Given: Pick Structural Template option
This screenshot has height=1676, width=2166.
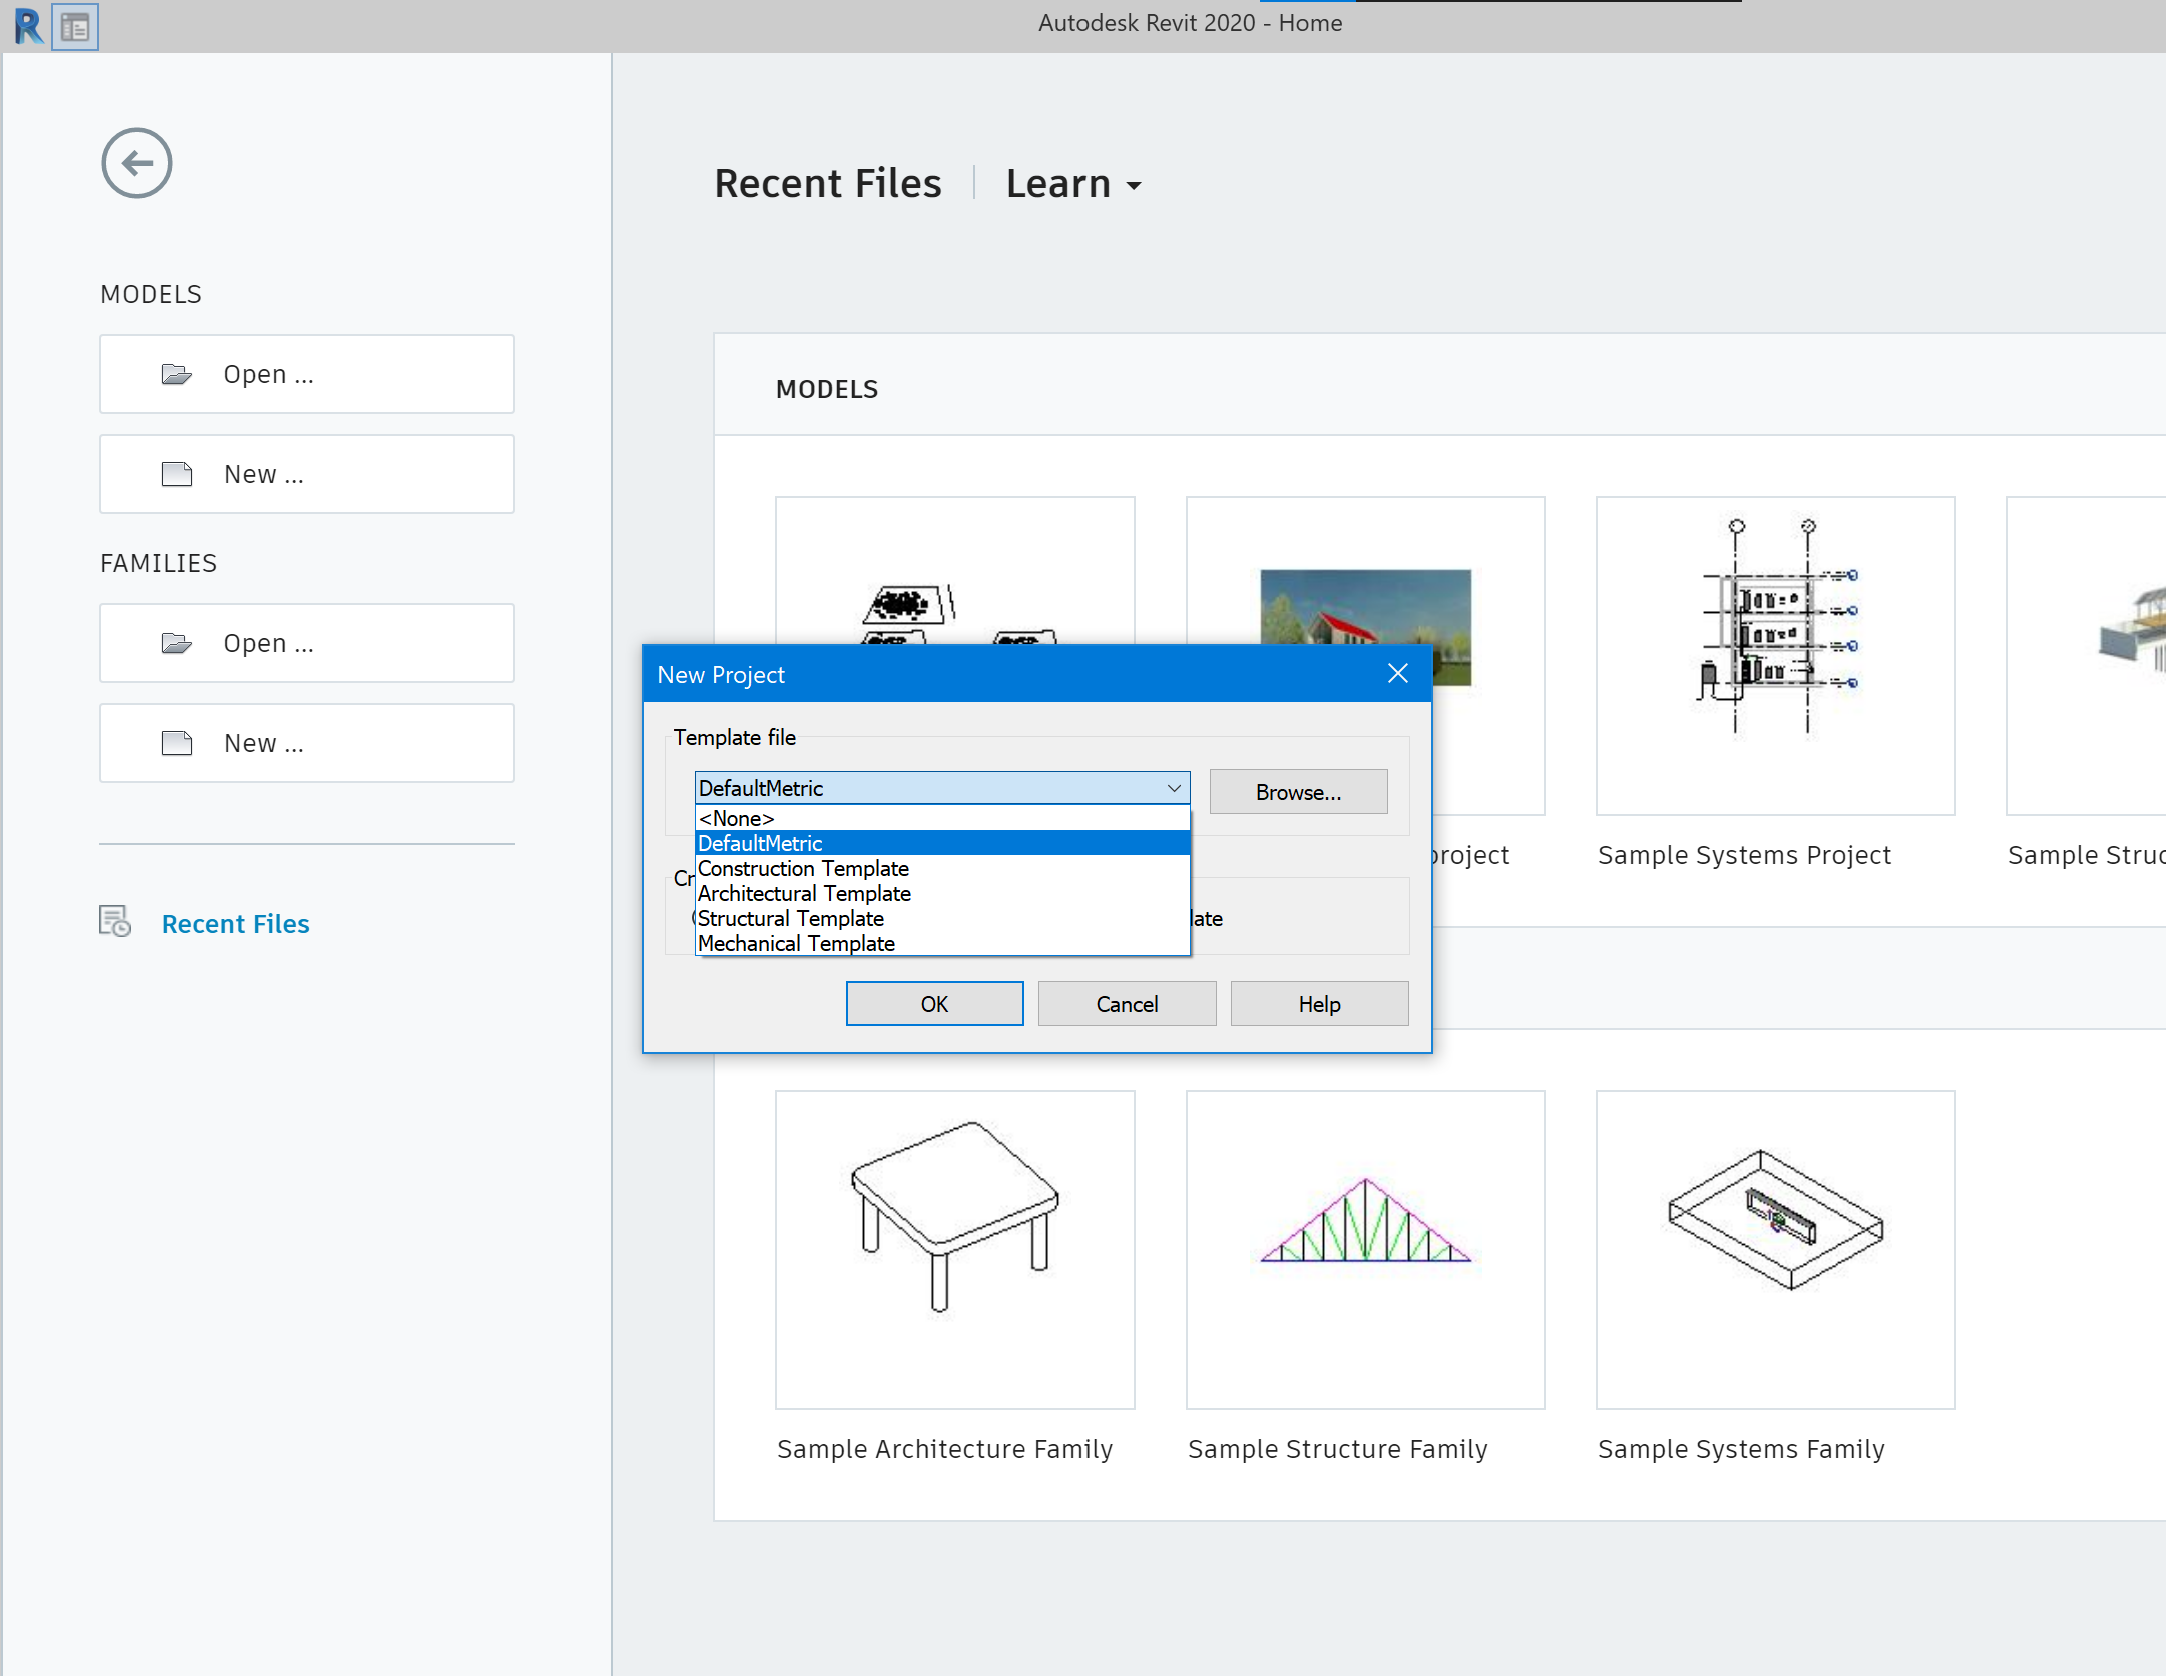Looking at the screenshot, I should click(790, 918).
